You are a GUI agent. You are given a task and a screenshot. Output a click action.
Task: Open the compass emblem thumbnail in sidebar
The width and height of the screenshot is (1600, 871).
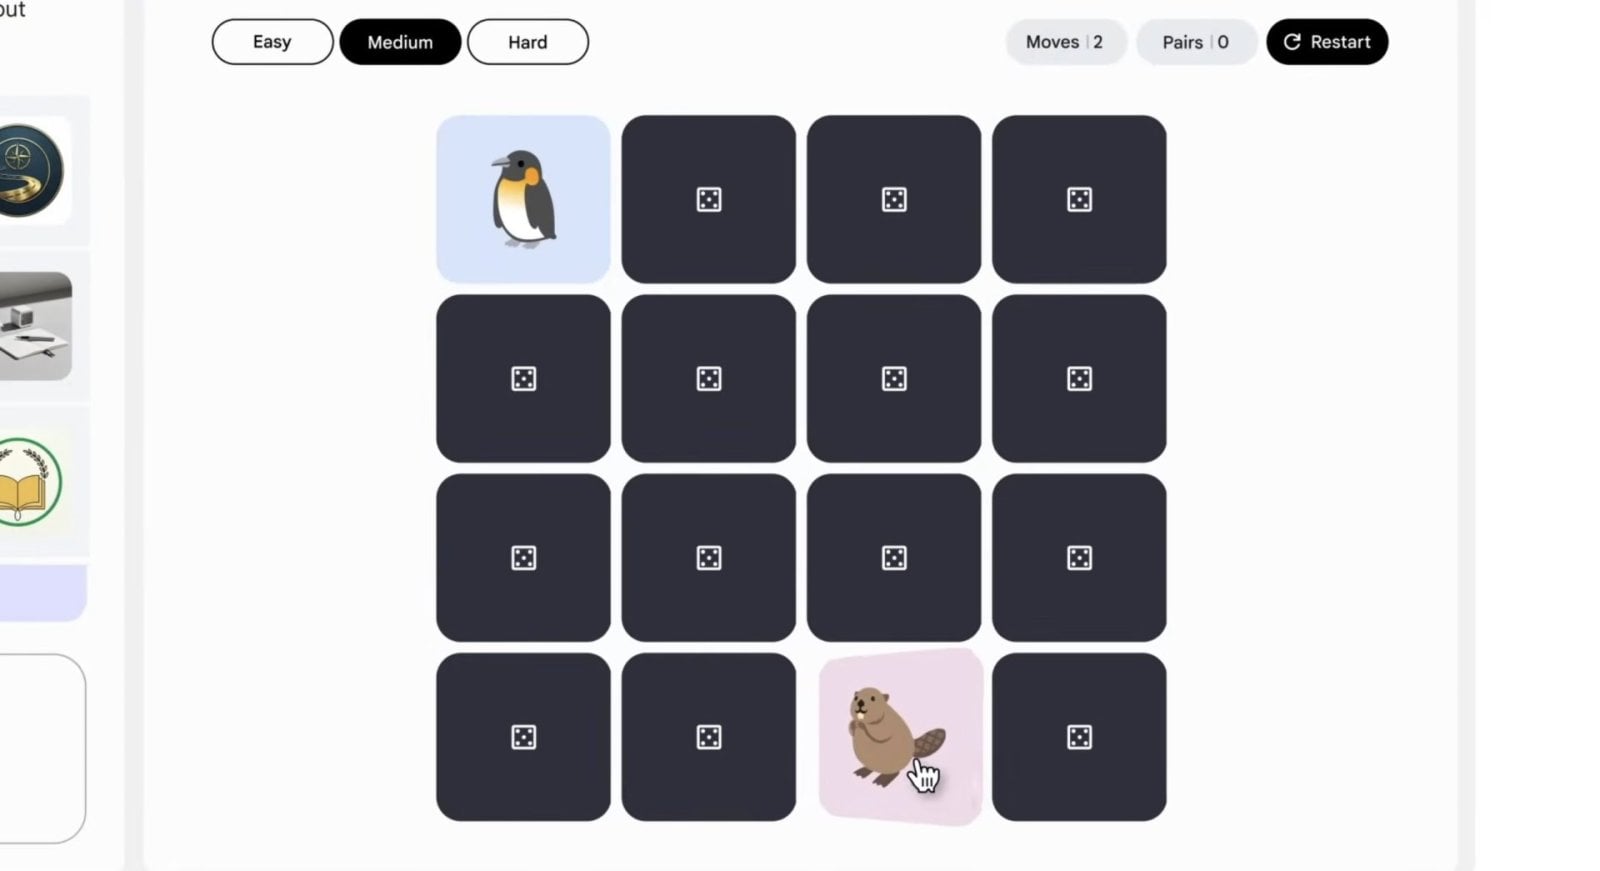coord(32,170)
